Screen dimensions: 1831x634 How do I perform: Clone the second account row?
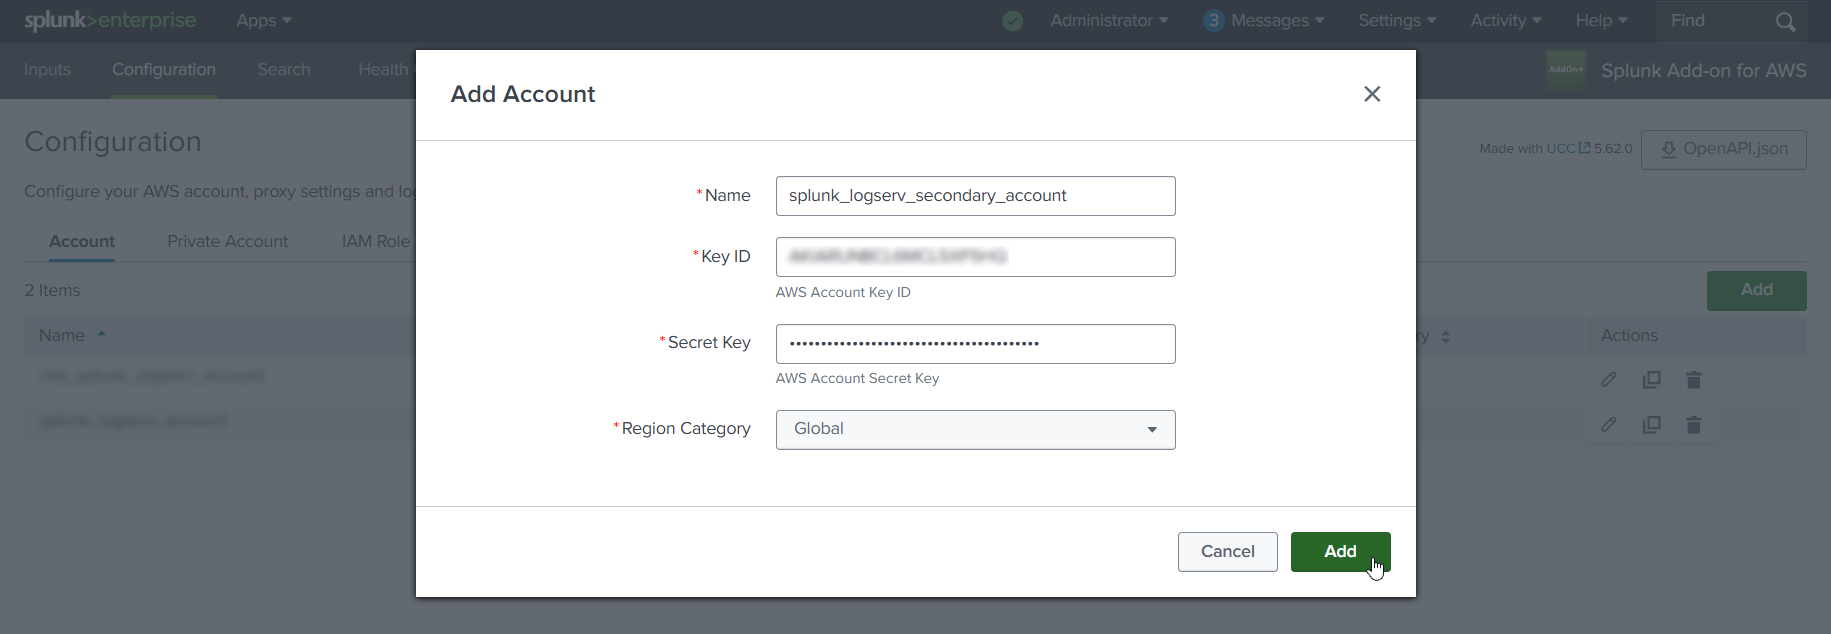tap(1651, 425)
